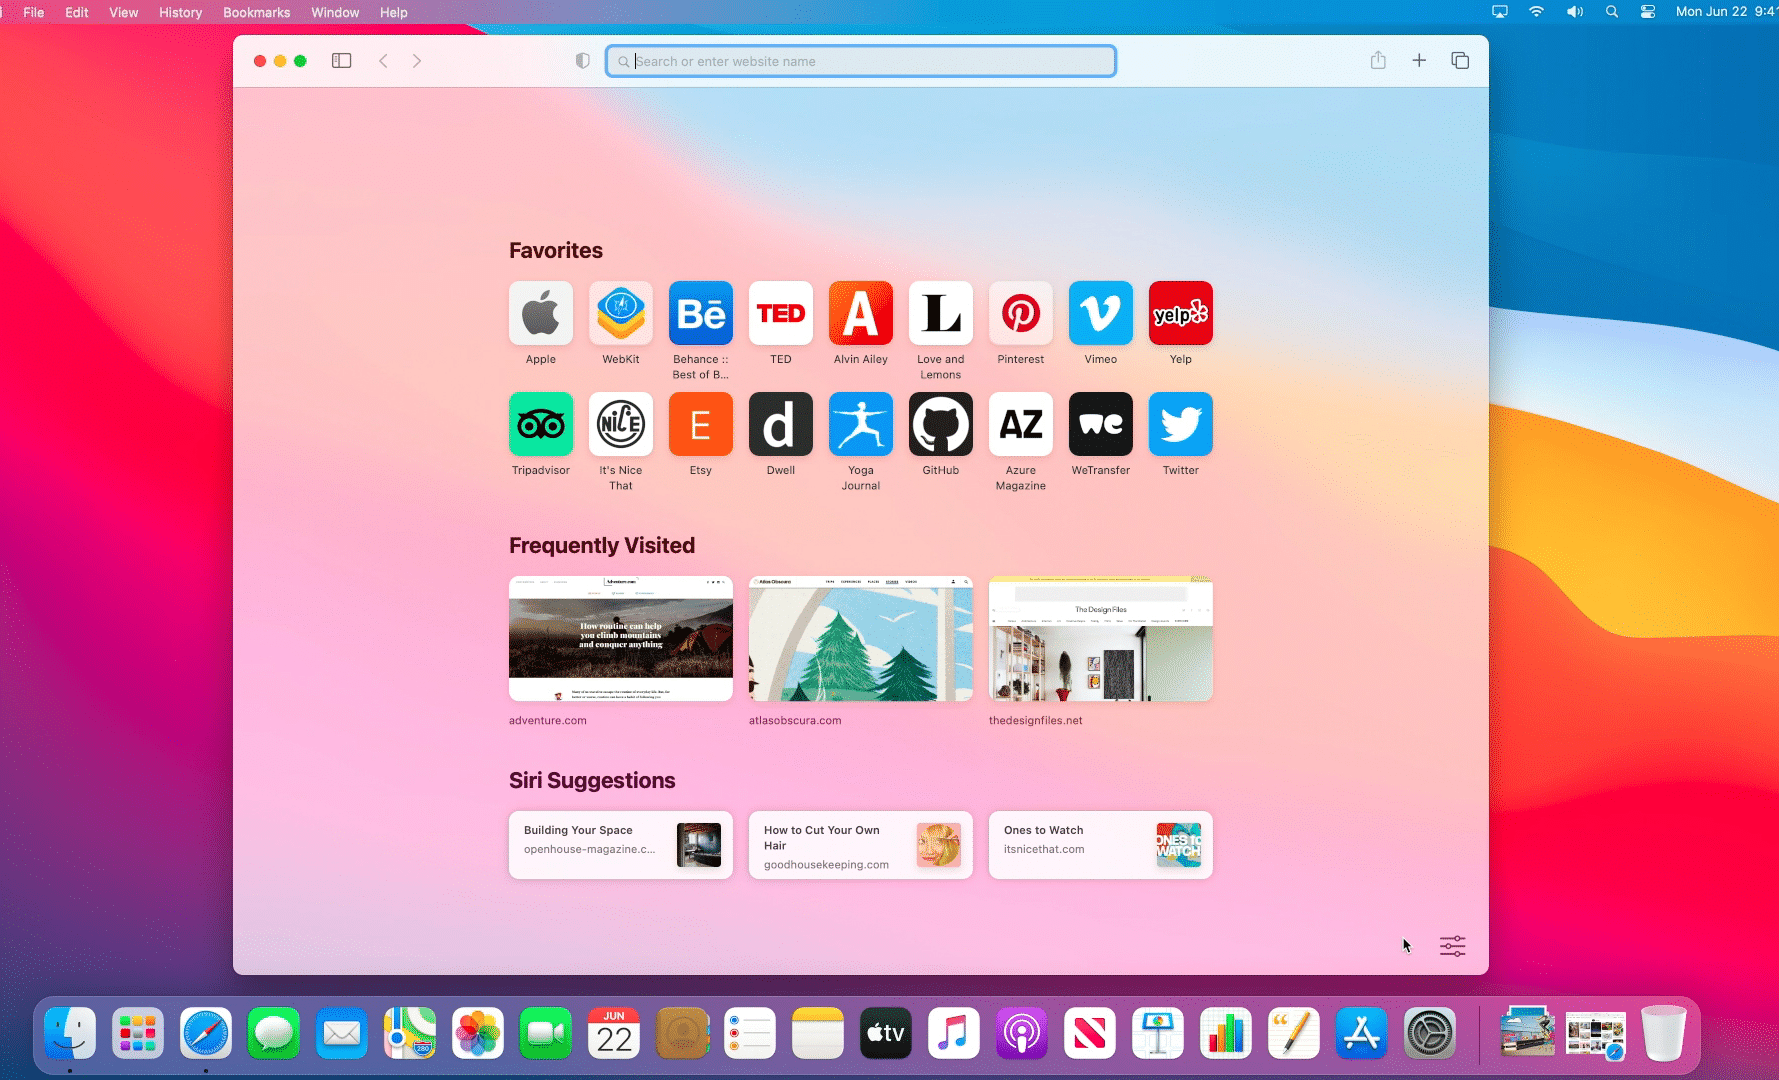Open a new tab with plus icon
Viewport: 1779px width, 1080px height.
(x=1418, y=61)
